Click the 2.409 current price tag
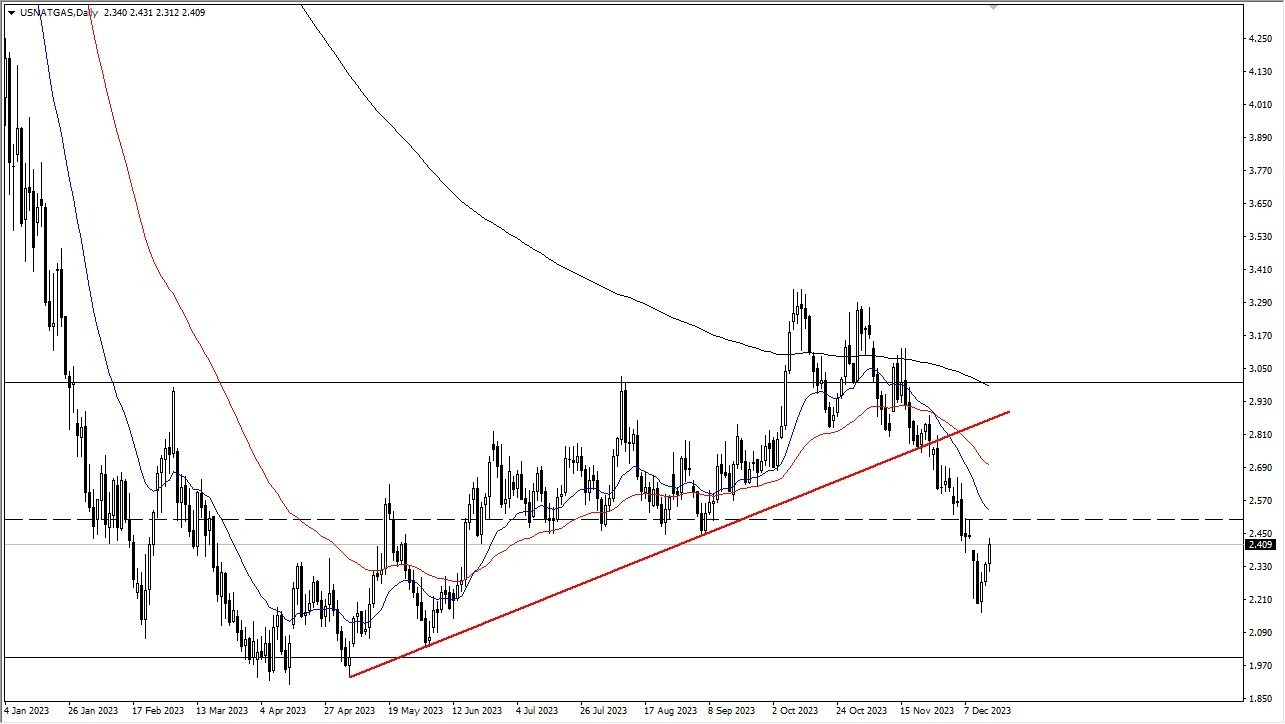Viewport: 1285px width, 724px height. (x=1259, y=545)
